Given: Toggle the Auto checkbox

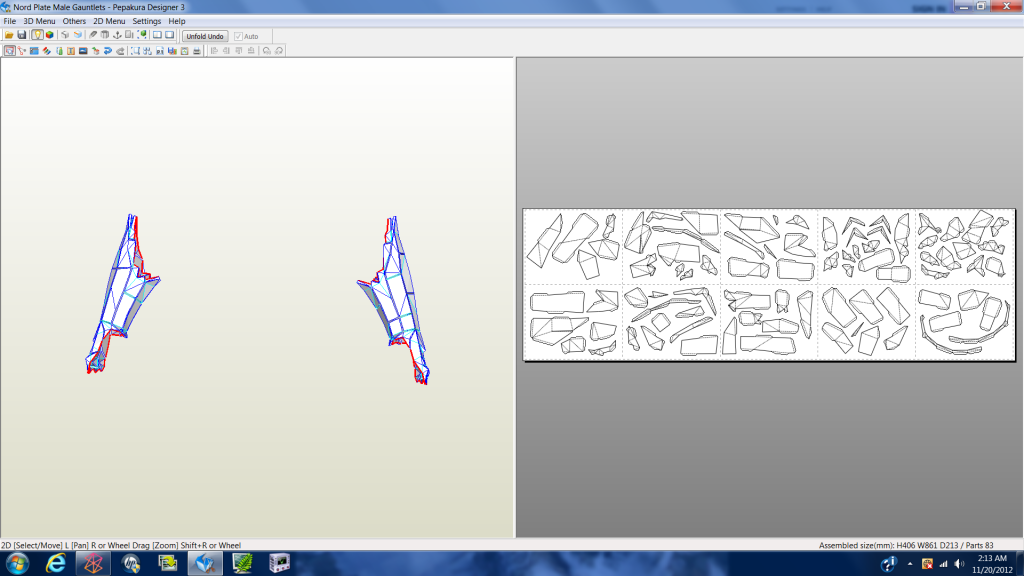Looking at the screenshot, I should 238,37.
